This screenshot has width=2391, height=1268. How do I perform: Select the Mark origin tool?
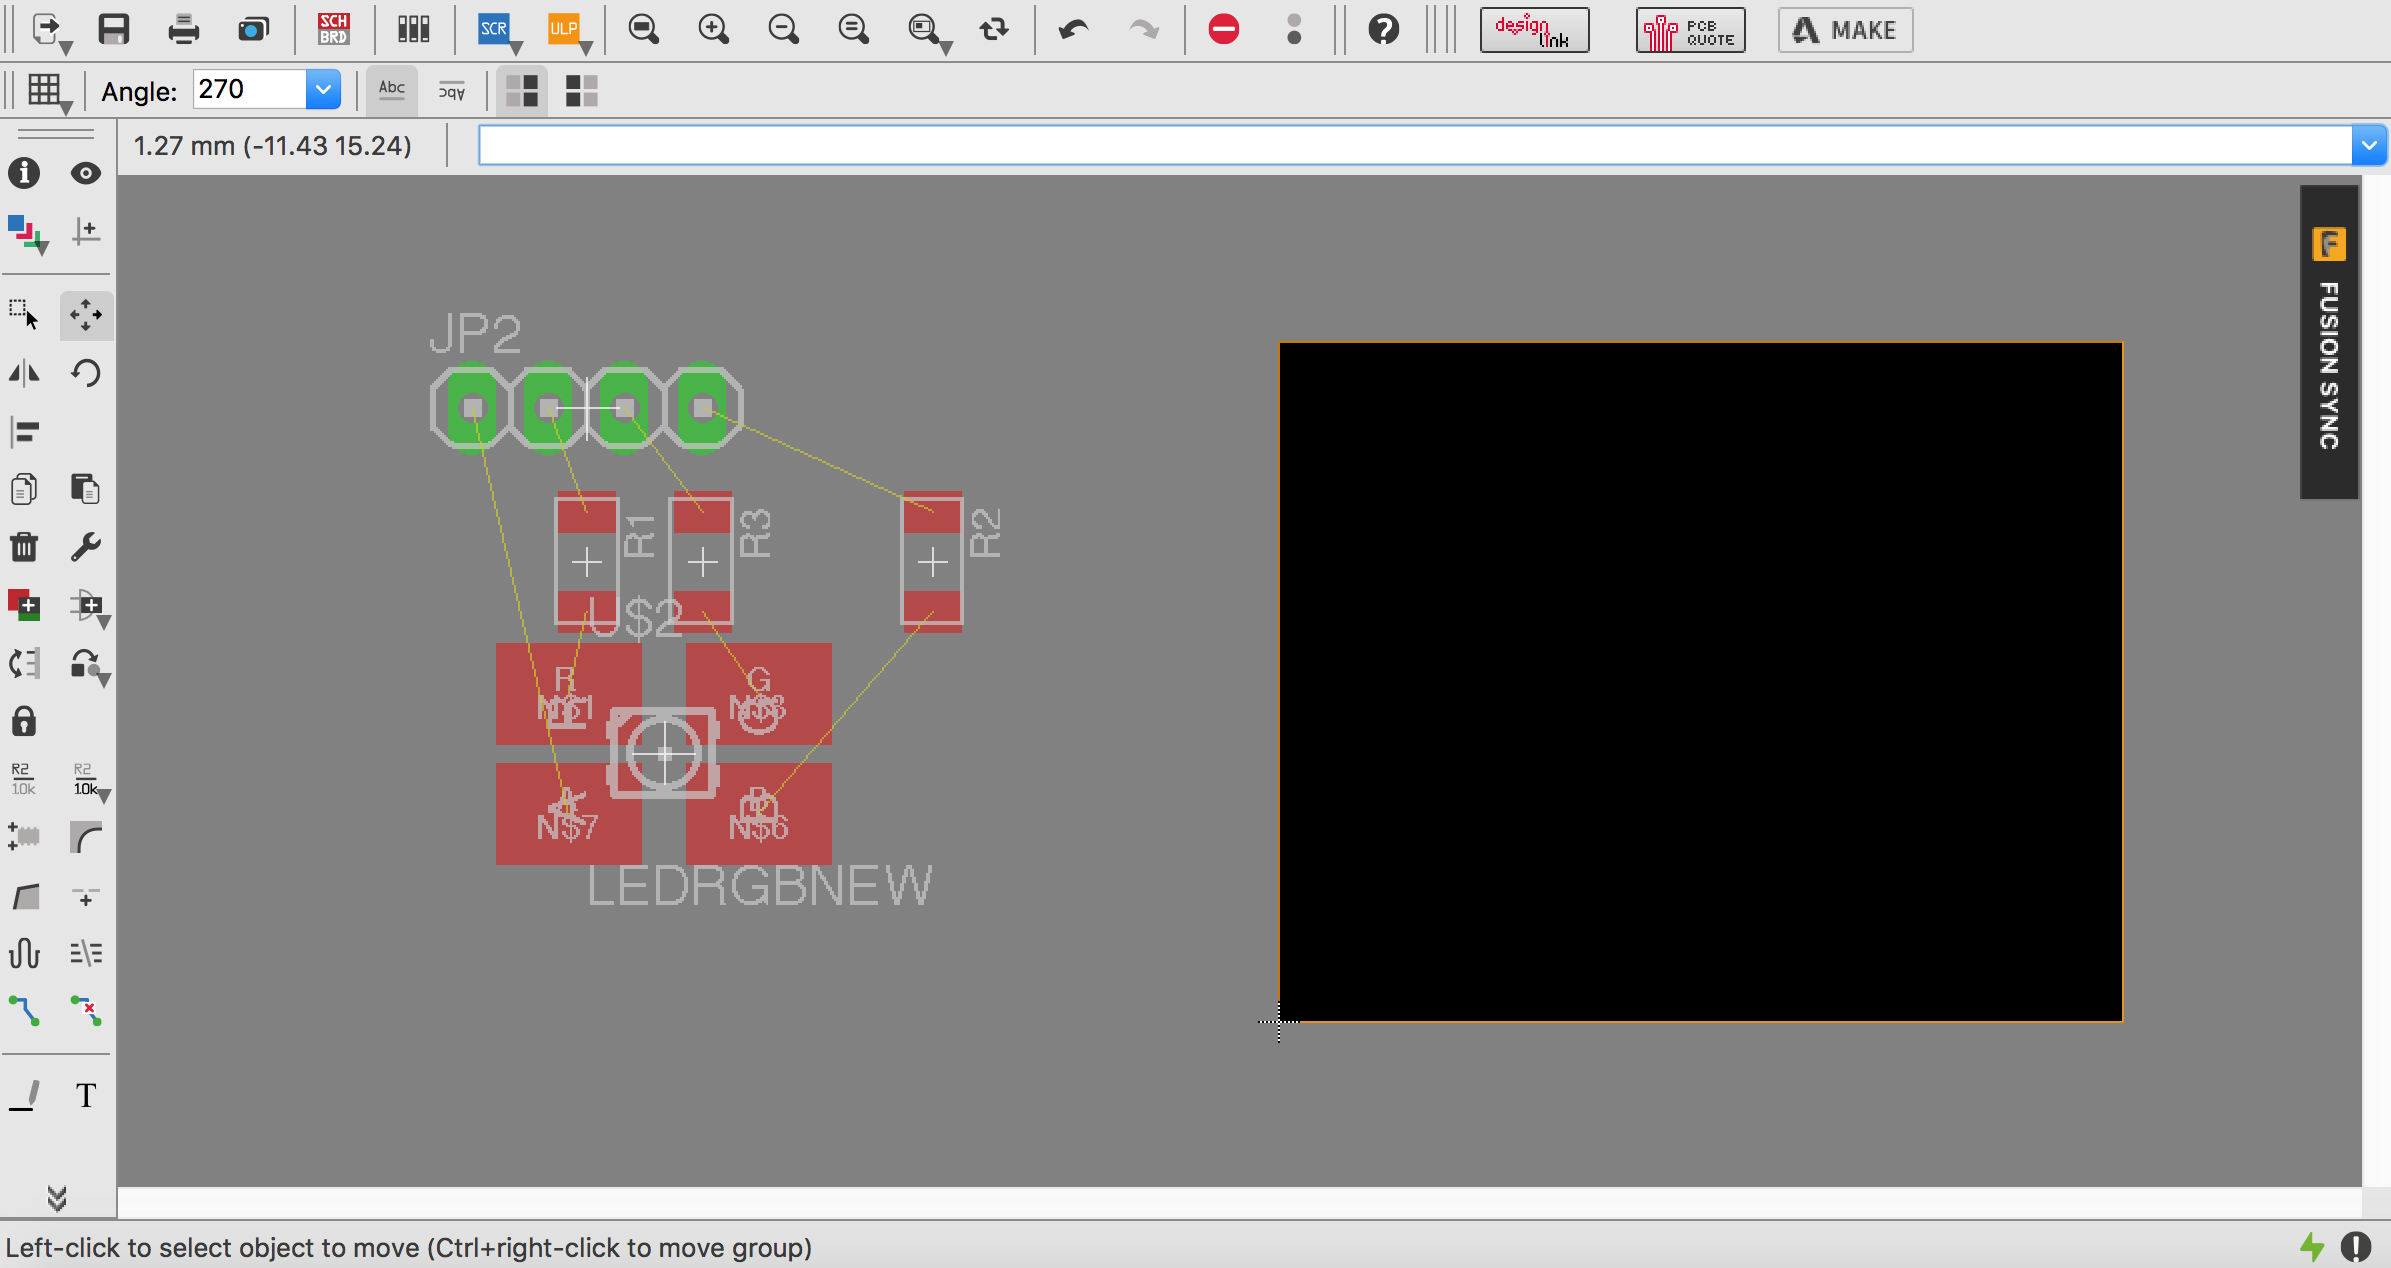coord(86,232)
